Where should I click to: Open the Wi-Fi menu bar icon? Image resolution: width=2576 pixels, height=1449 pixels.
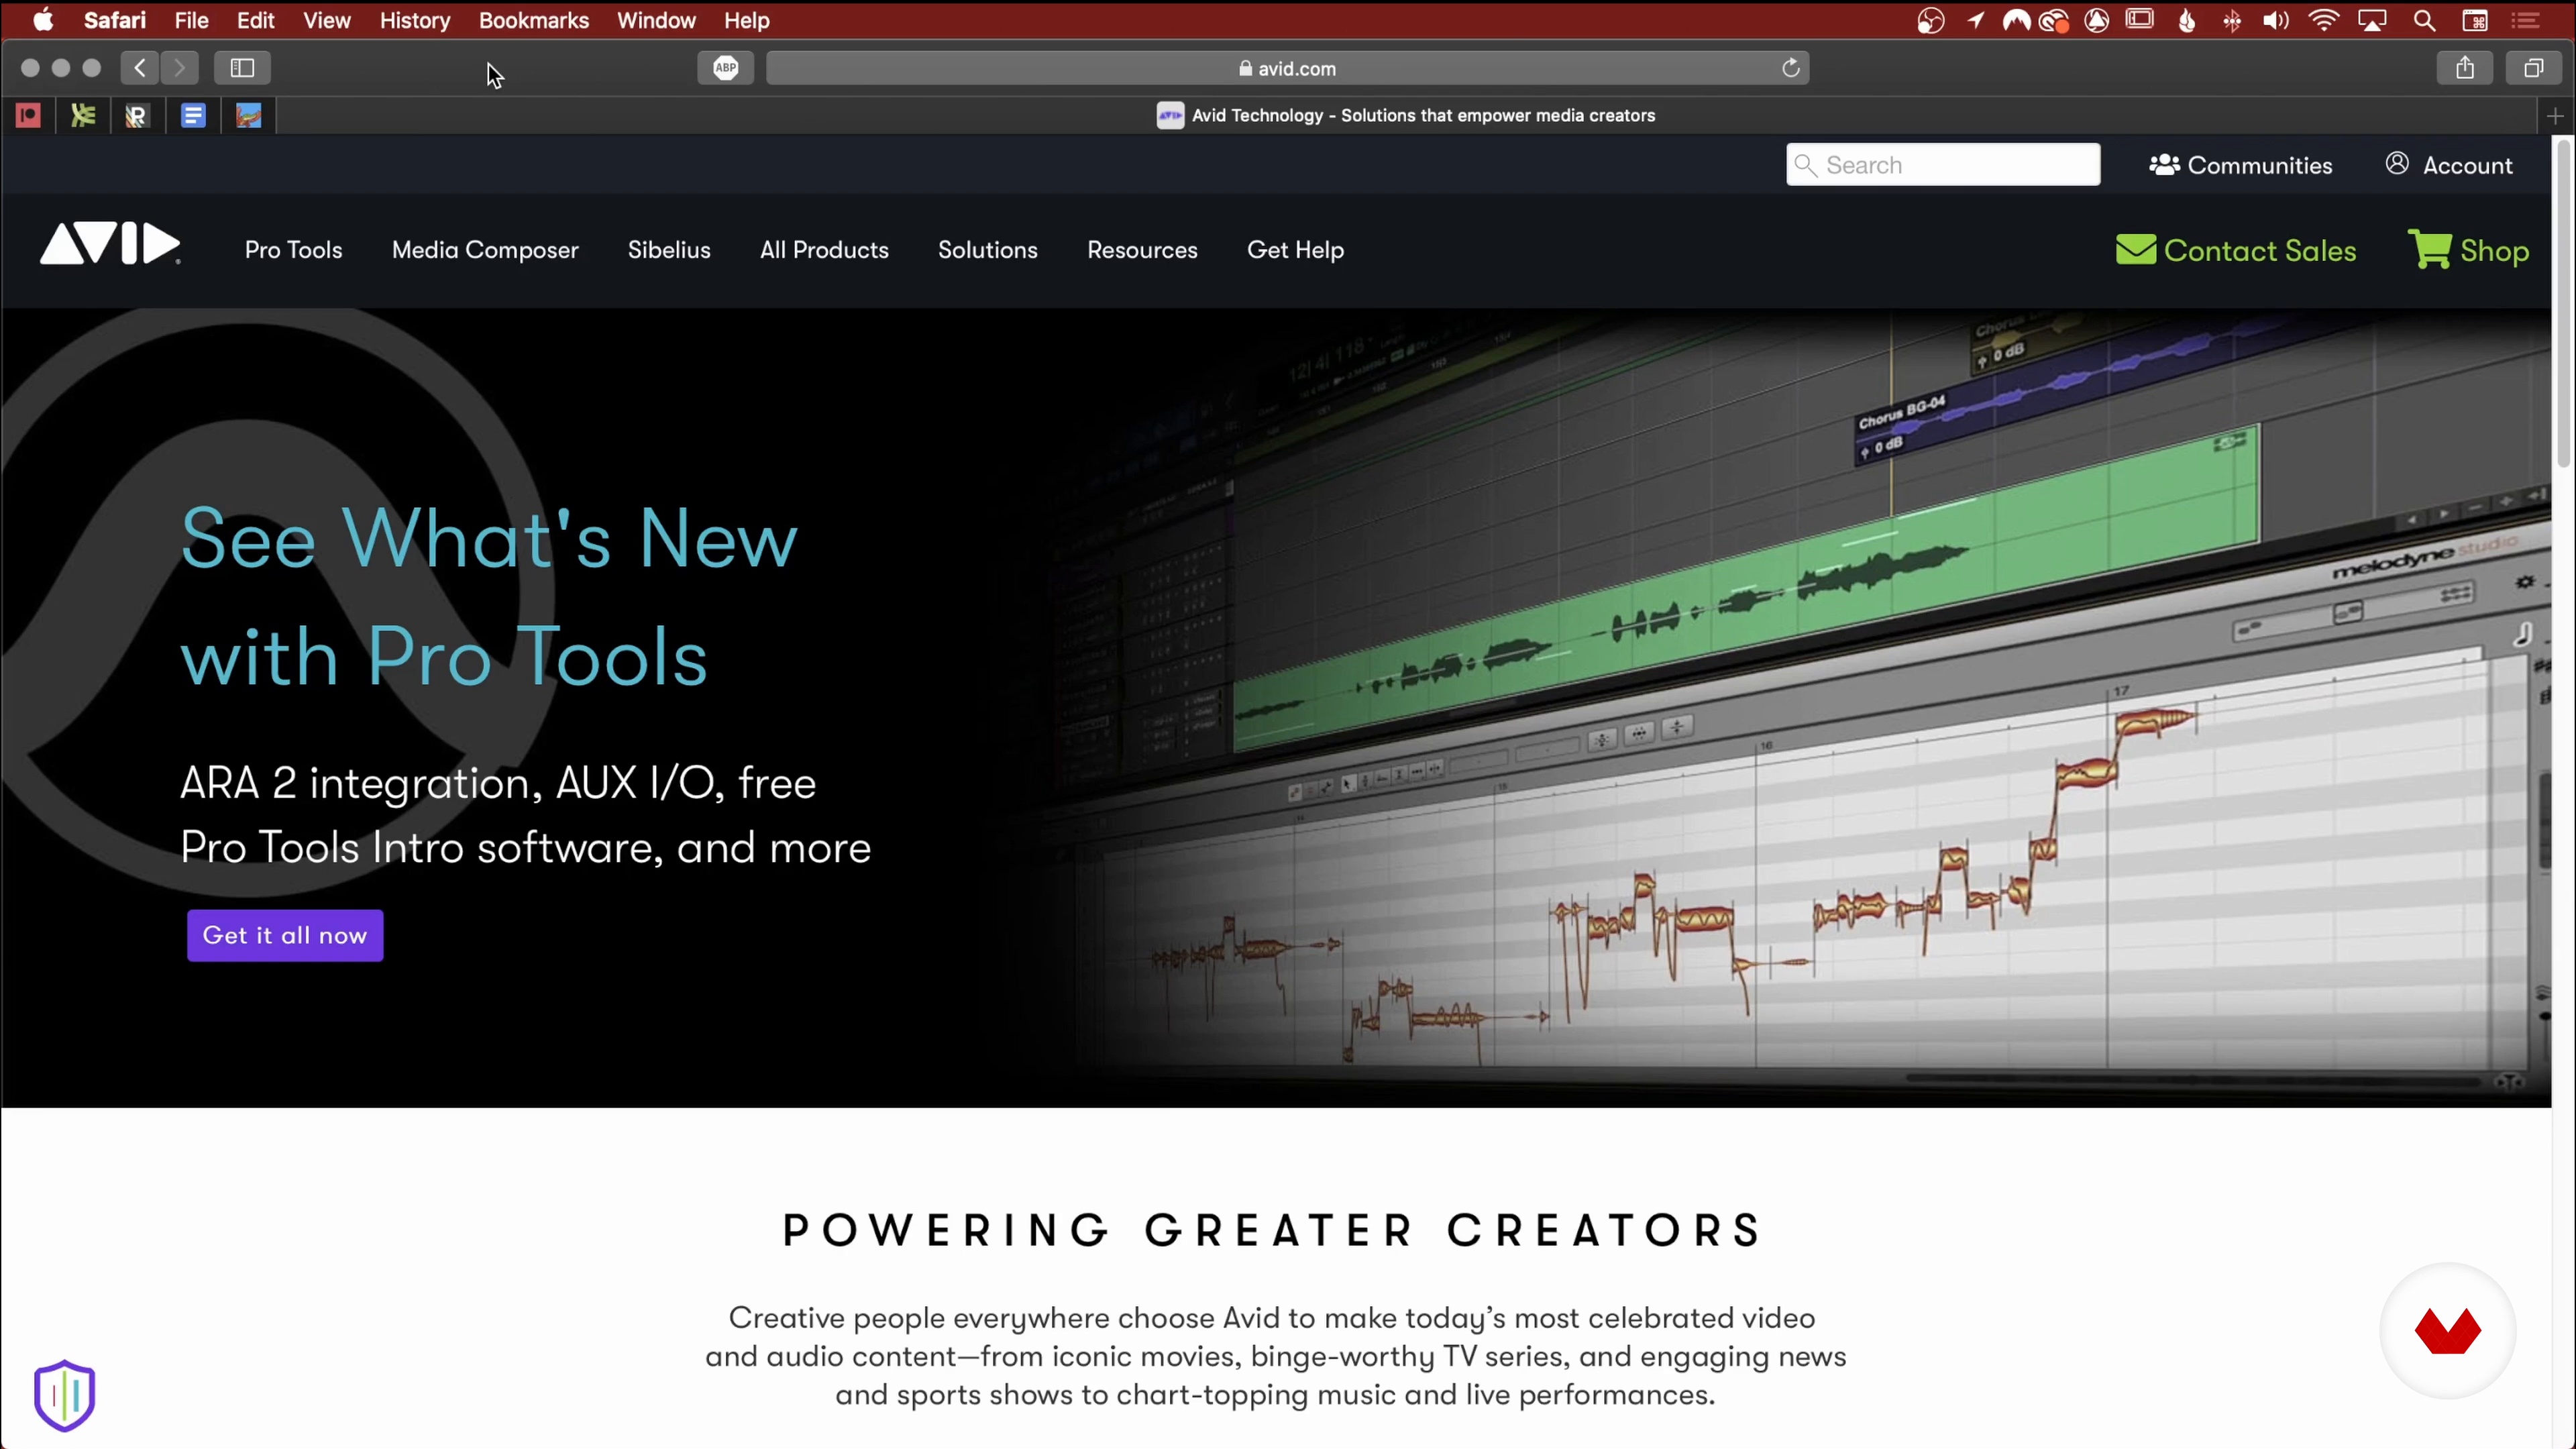[x=2324, y=20]
